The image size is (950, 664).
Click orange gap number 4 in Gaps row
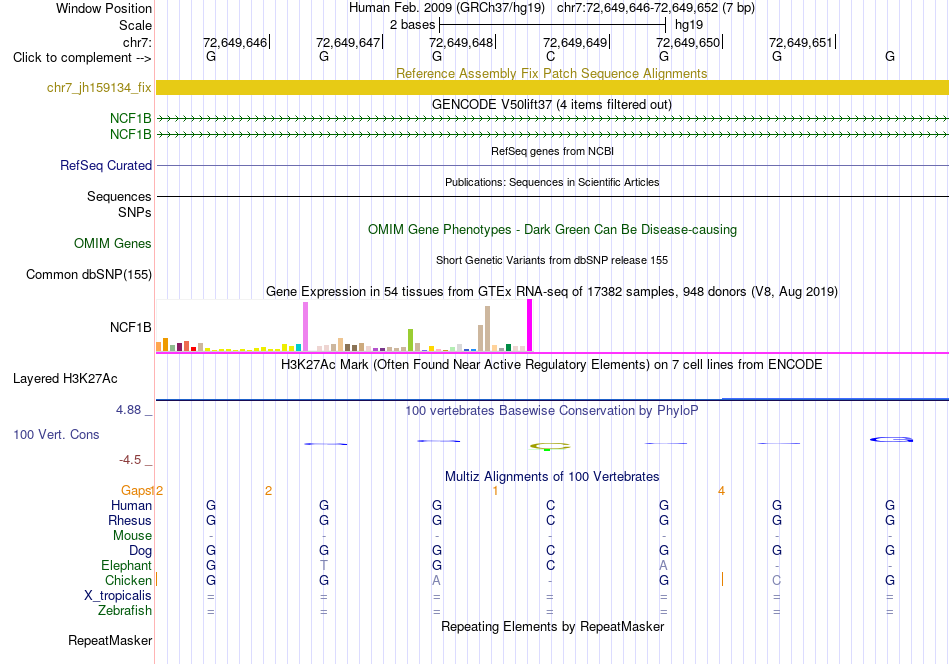[721, 491]
